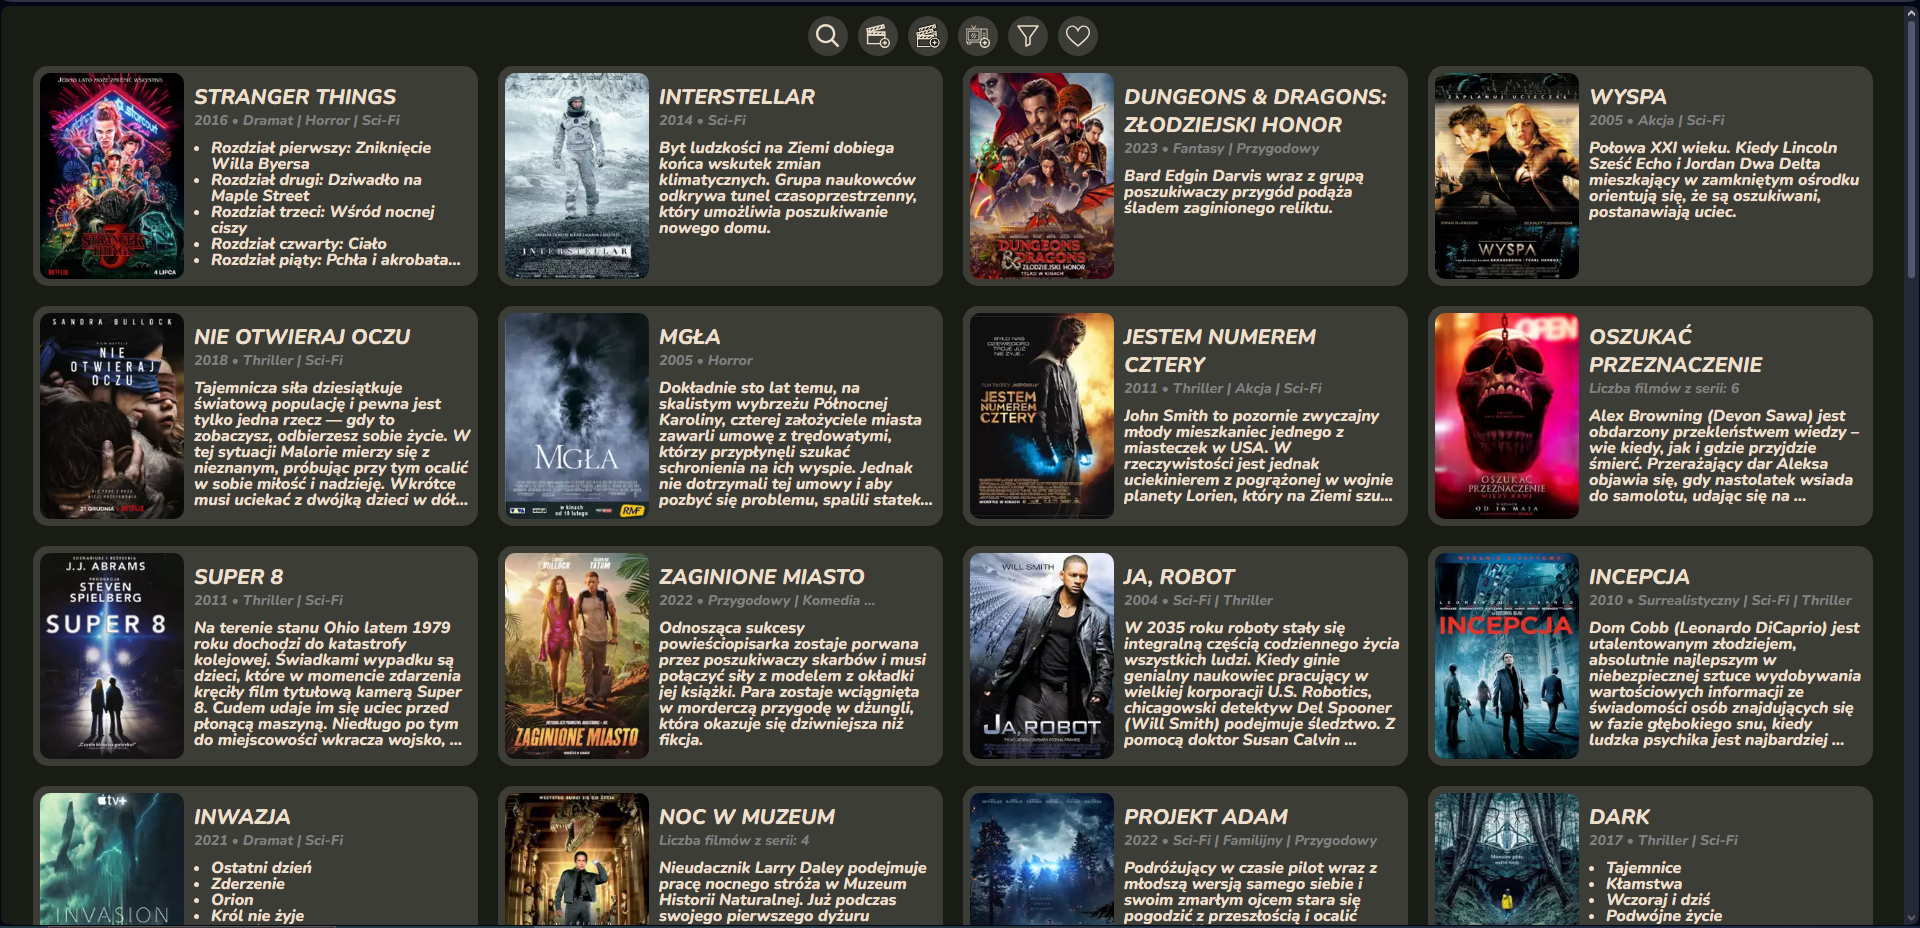
Task: Select episode 'Rozdział pierwszy: Zniknięcie Willa Byersa'
Action: click(x=321, y=156)
